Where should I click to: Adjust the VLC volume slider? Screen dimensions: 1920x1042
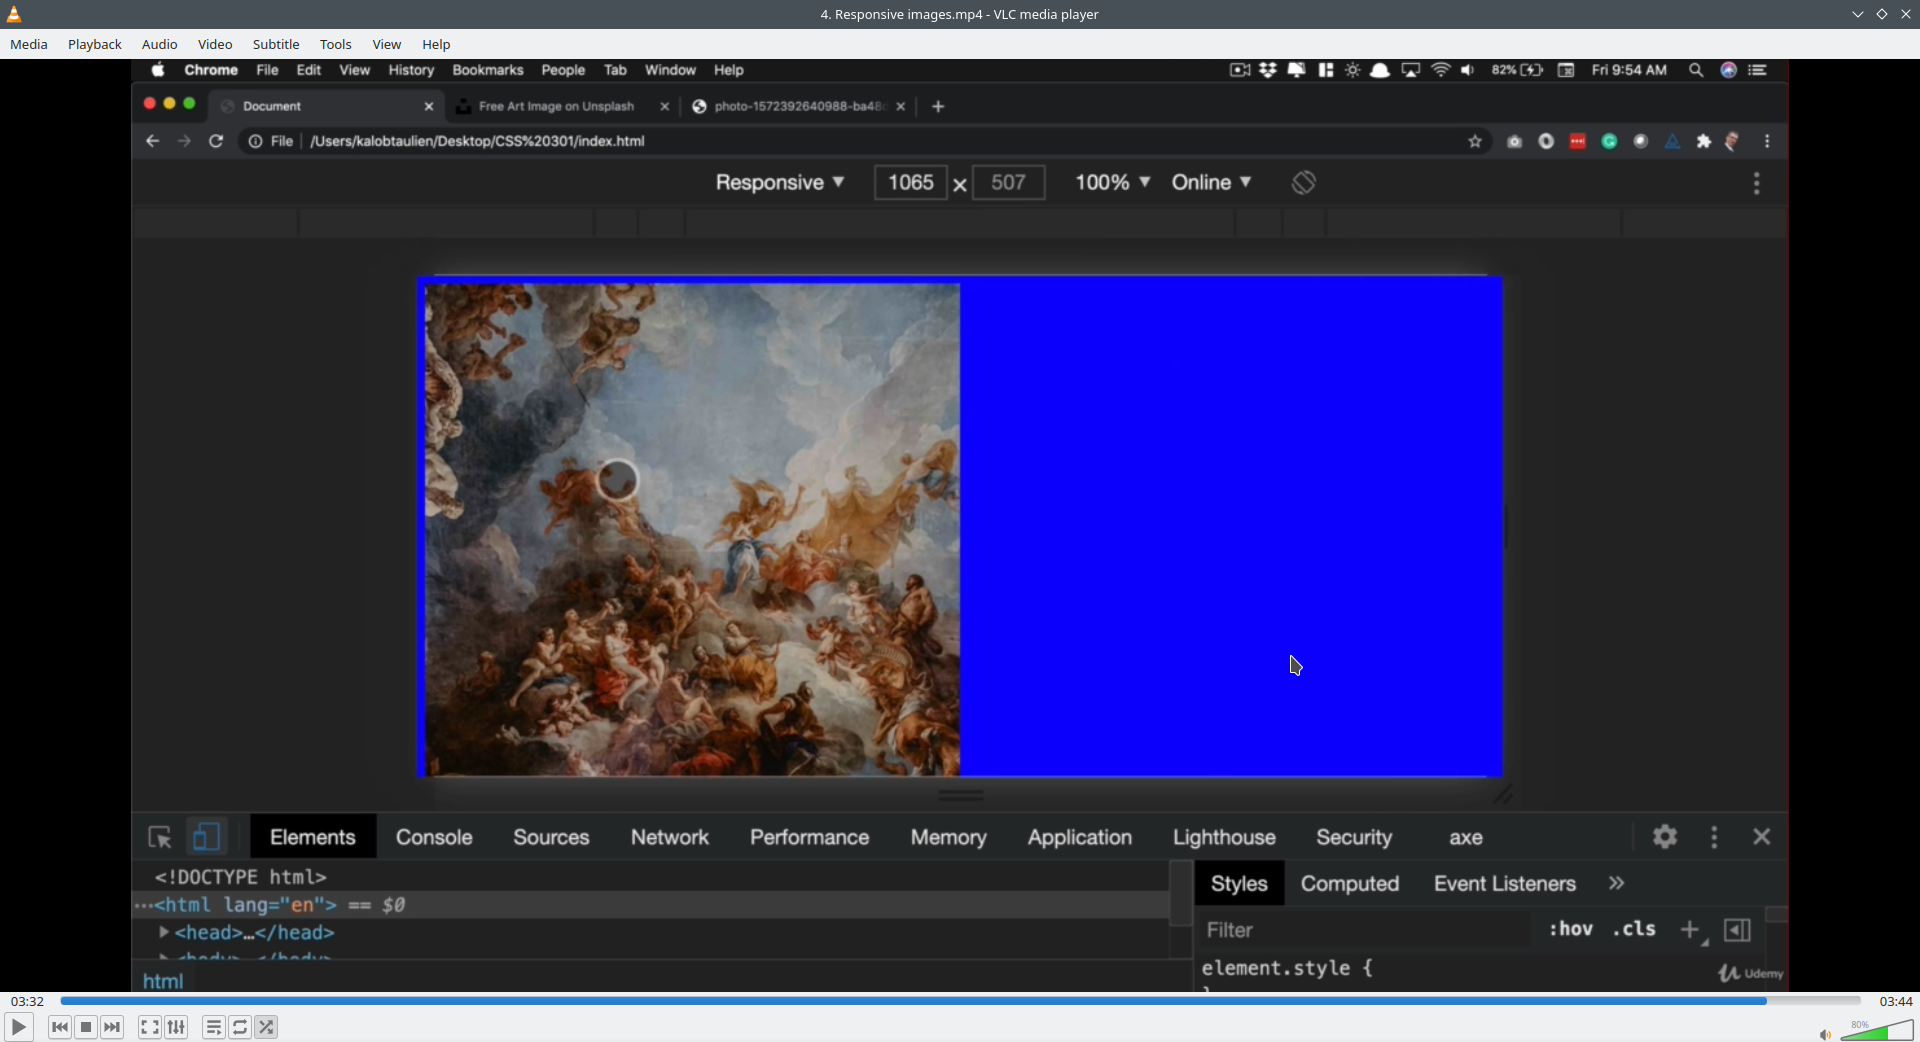point(1877,1031)
